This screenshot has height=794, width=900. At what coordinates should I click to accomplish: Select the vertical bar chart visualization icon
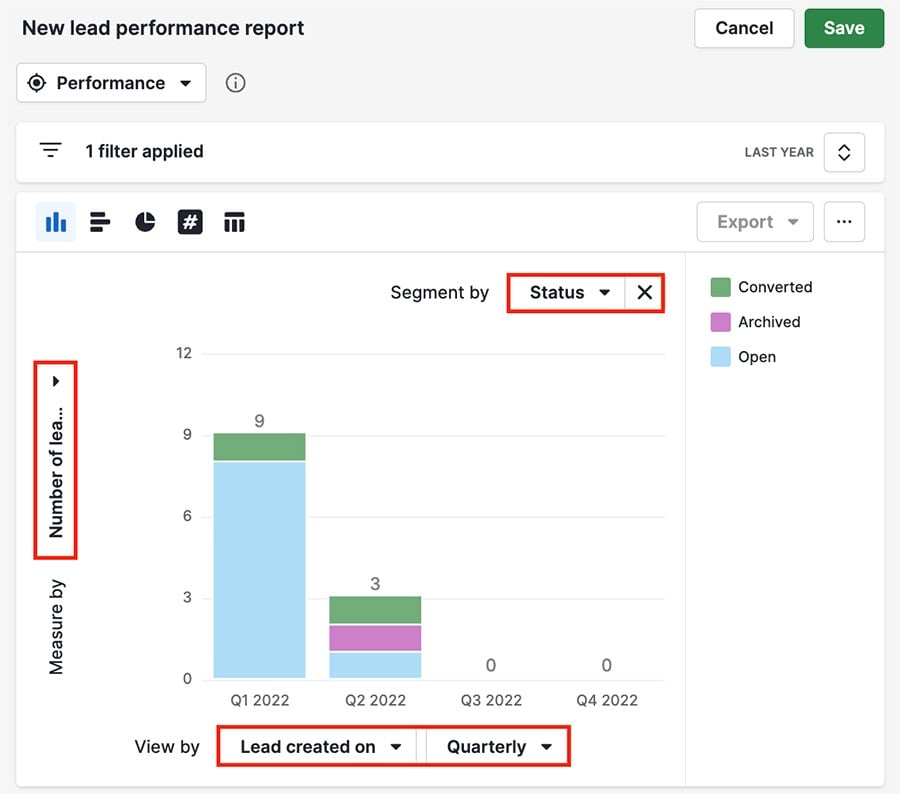55,221
